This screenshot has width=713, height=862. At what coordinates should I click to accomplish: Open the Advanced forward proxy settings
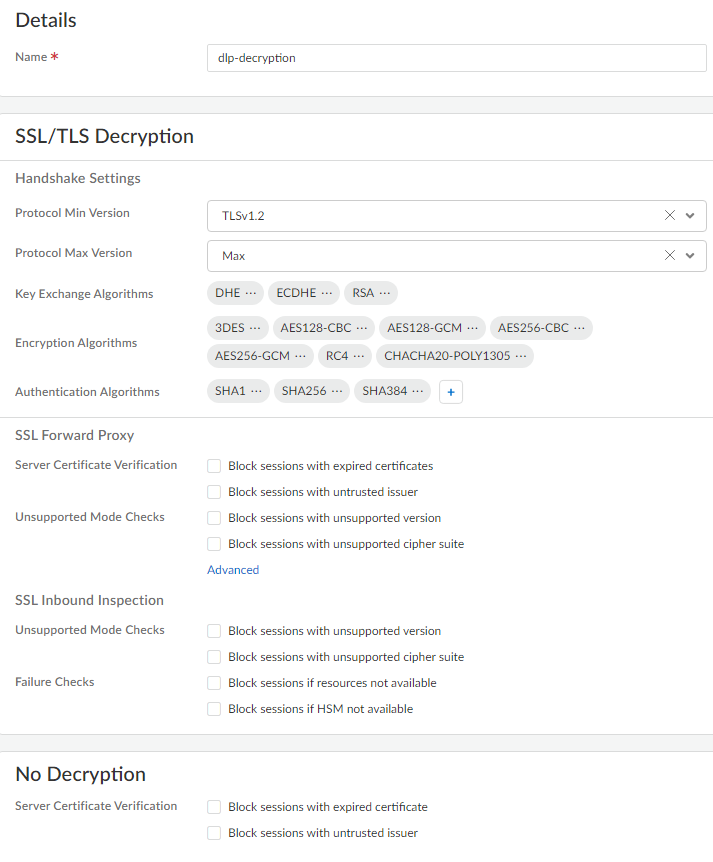pyautogui.click(x=233, y=570)
